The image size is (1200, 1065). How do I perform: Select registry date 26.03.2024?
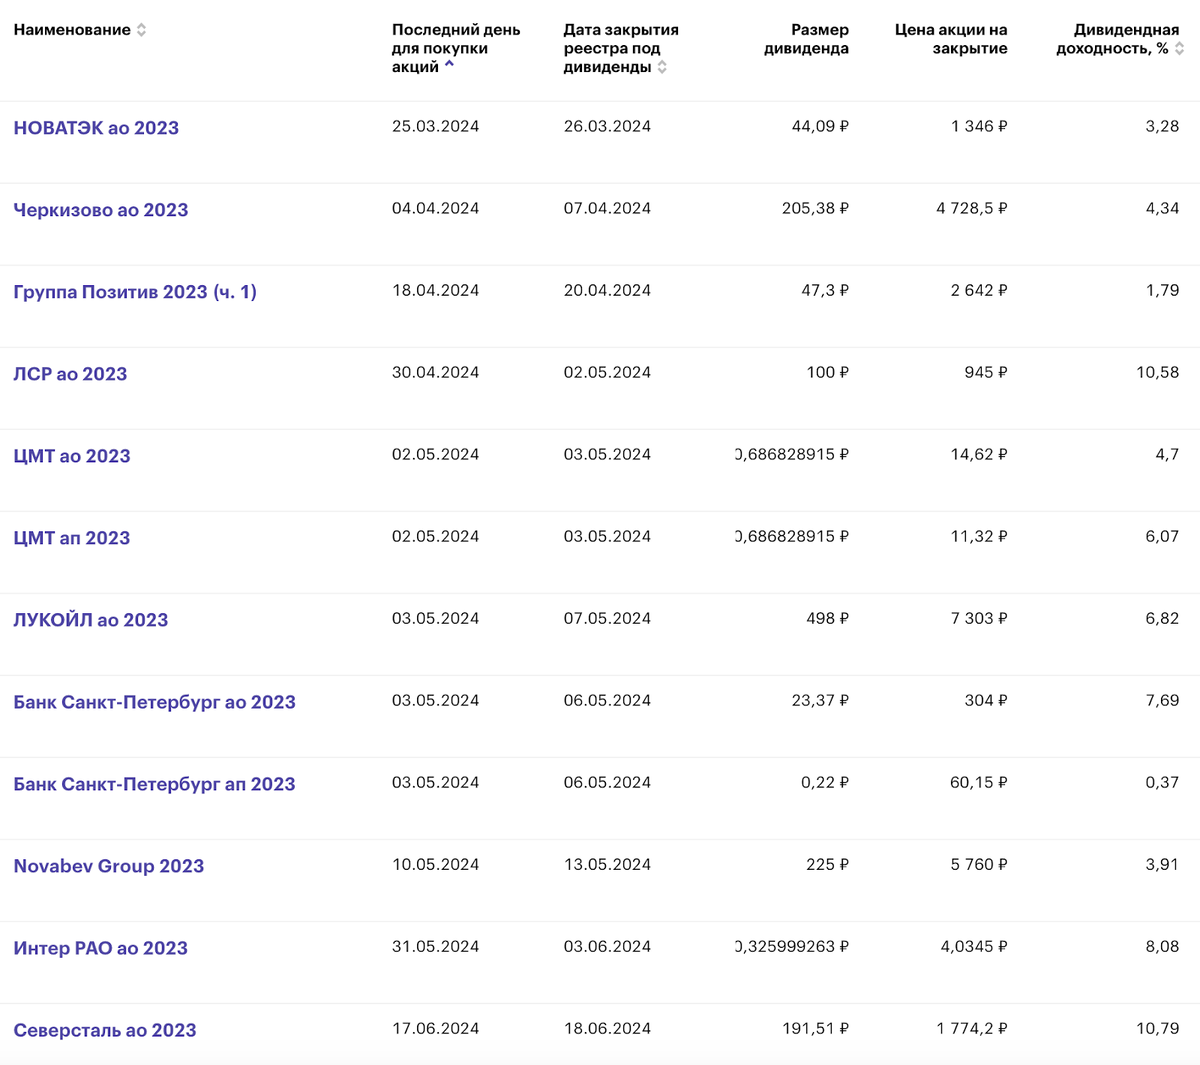pyautogui.click(x=607, y=126)
